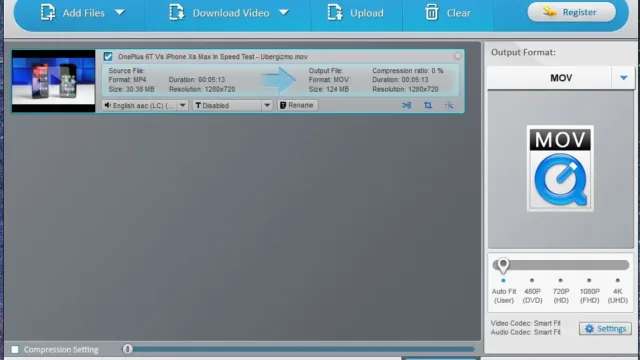Click the trim/cut video icon

[x=407, y=105]
